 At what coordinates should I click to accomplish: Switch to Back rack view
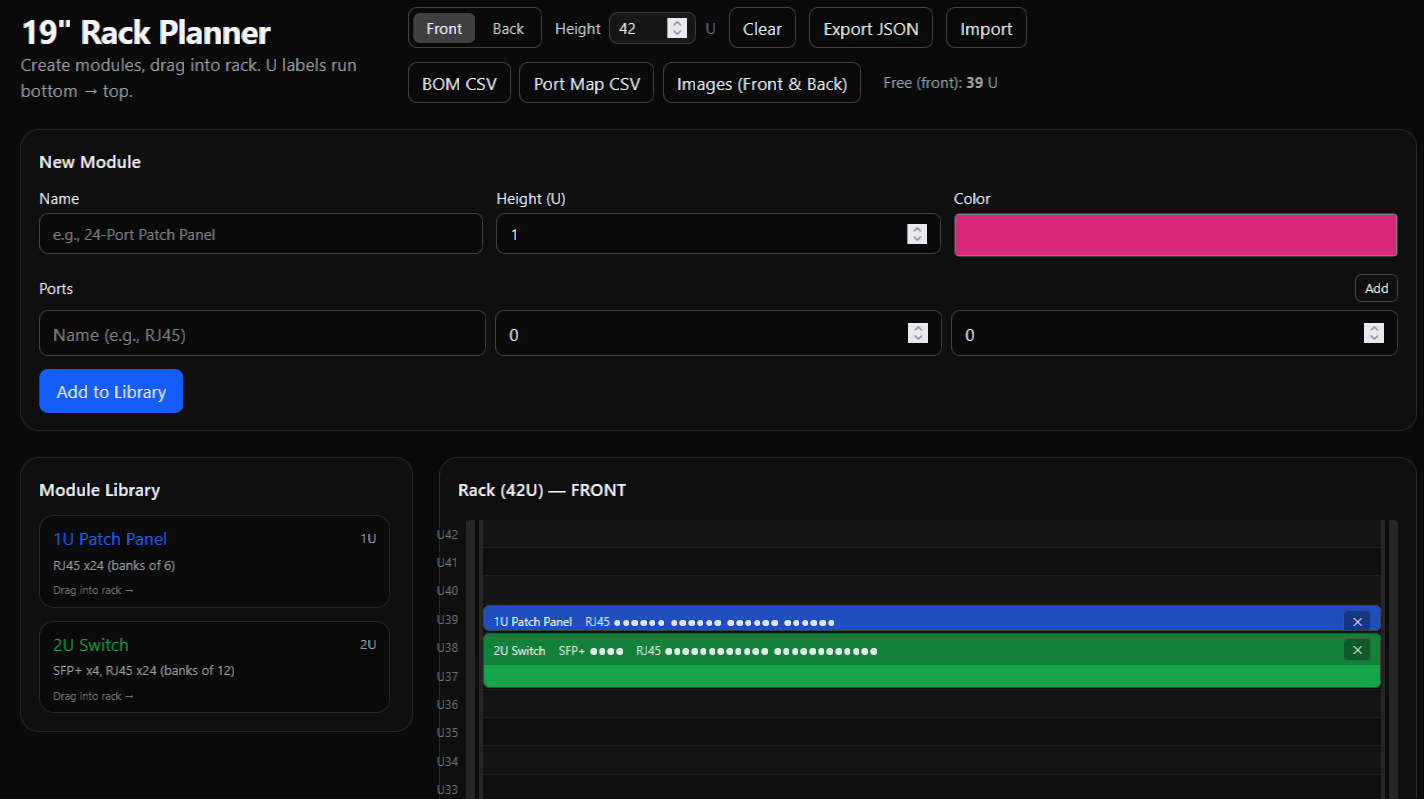coord(508,28)
